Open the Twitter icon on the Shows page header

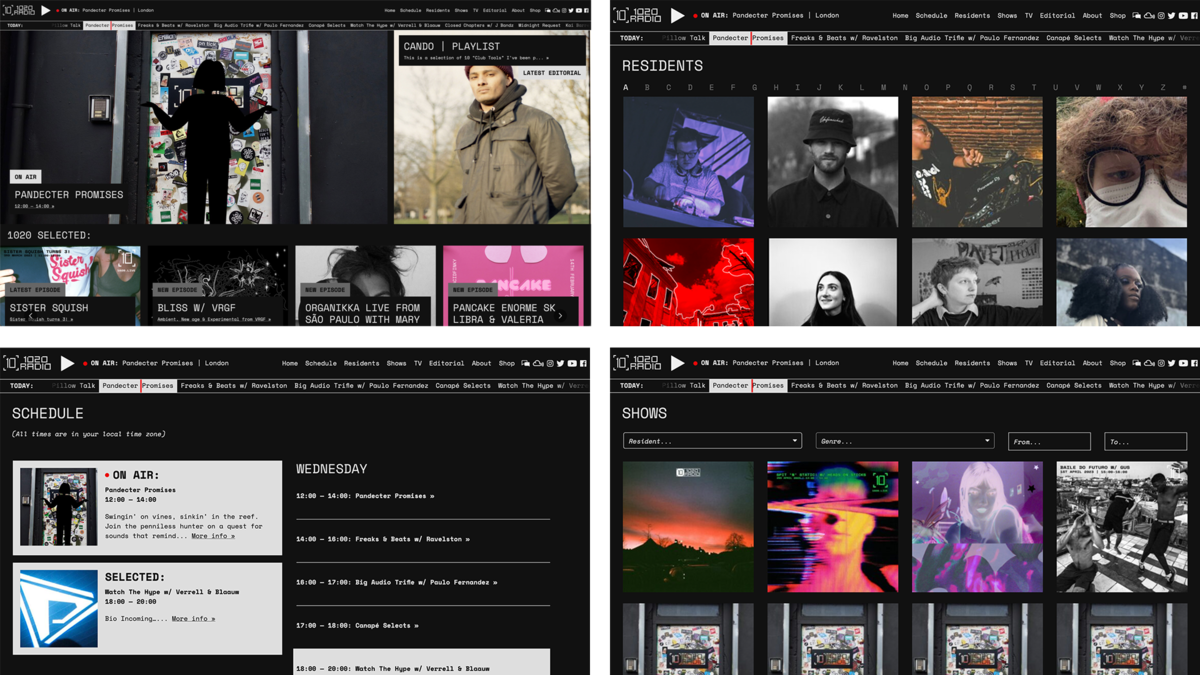pos(1171,363)
